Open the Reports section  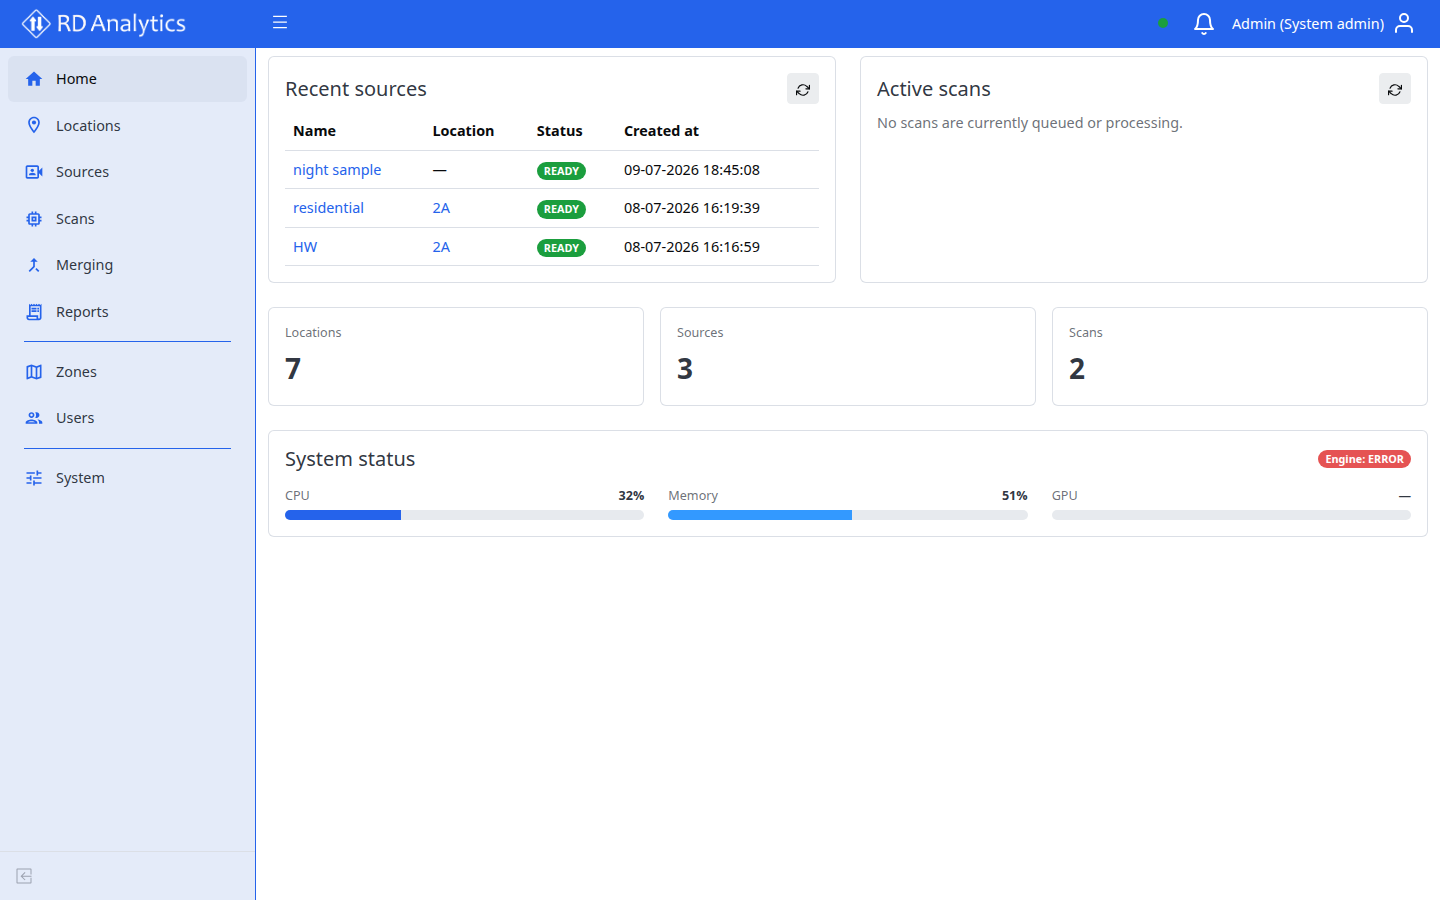click(x=127, y=312)
